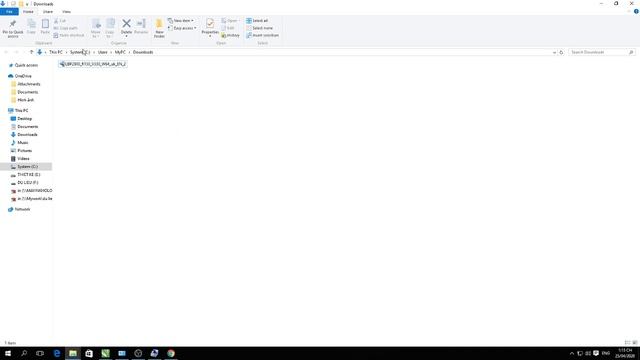Click MyPC in address path
Screen dimensions: 640x360
[x=120, y=52]
